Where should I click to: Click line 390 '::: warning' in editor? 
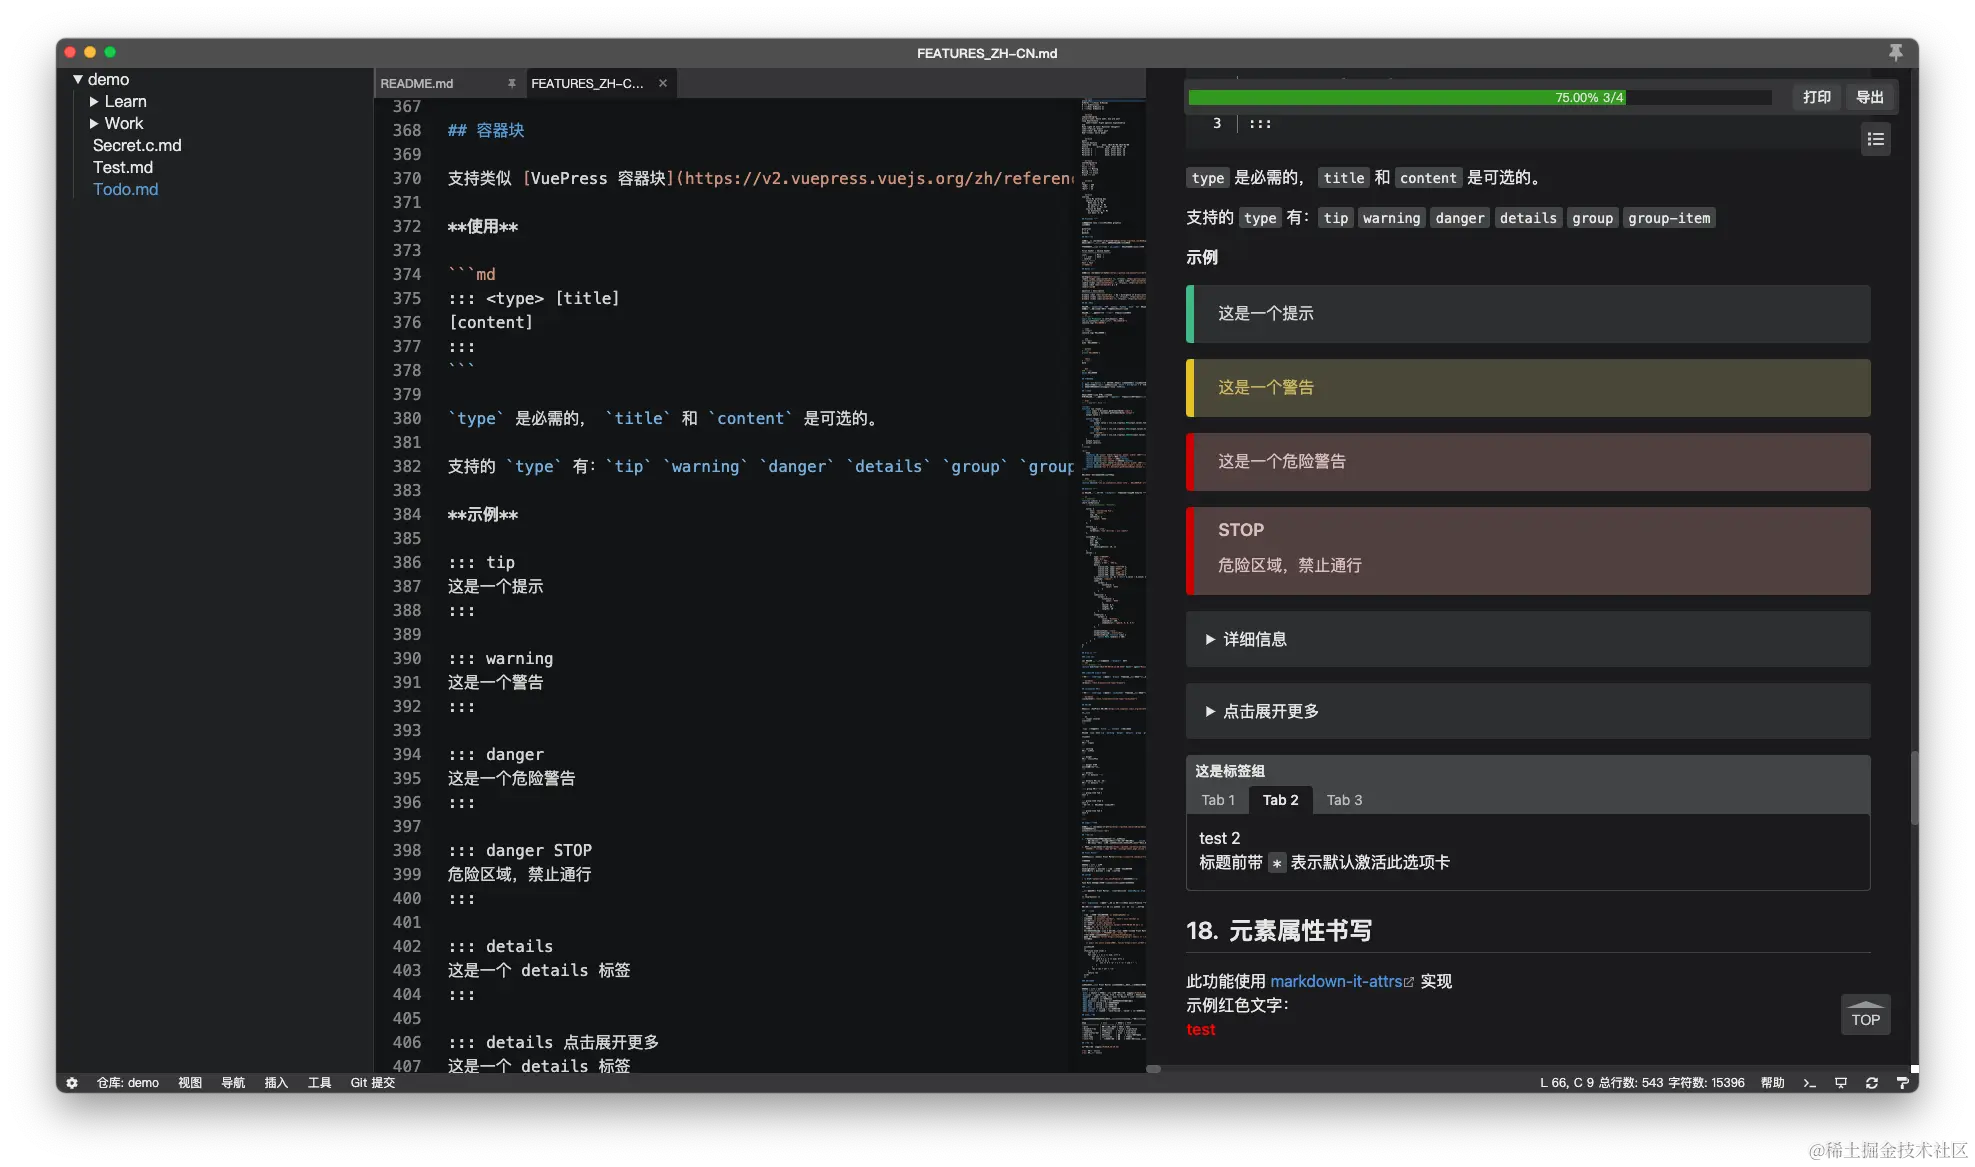point(500,658)
